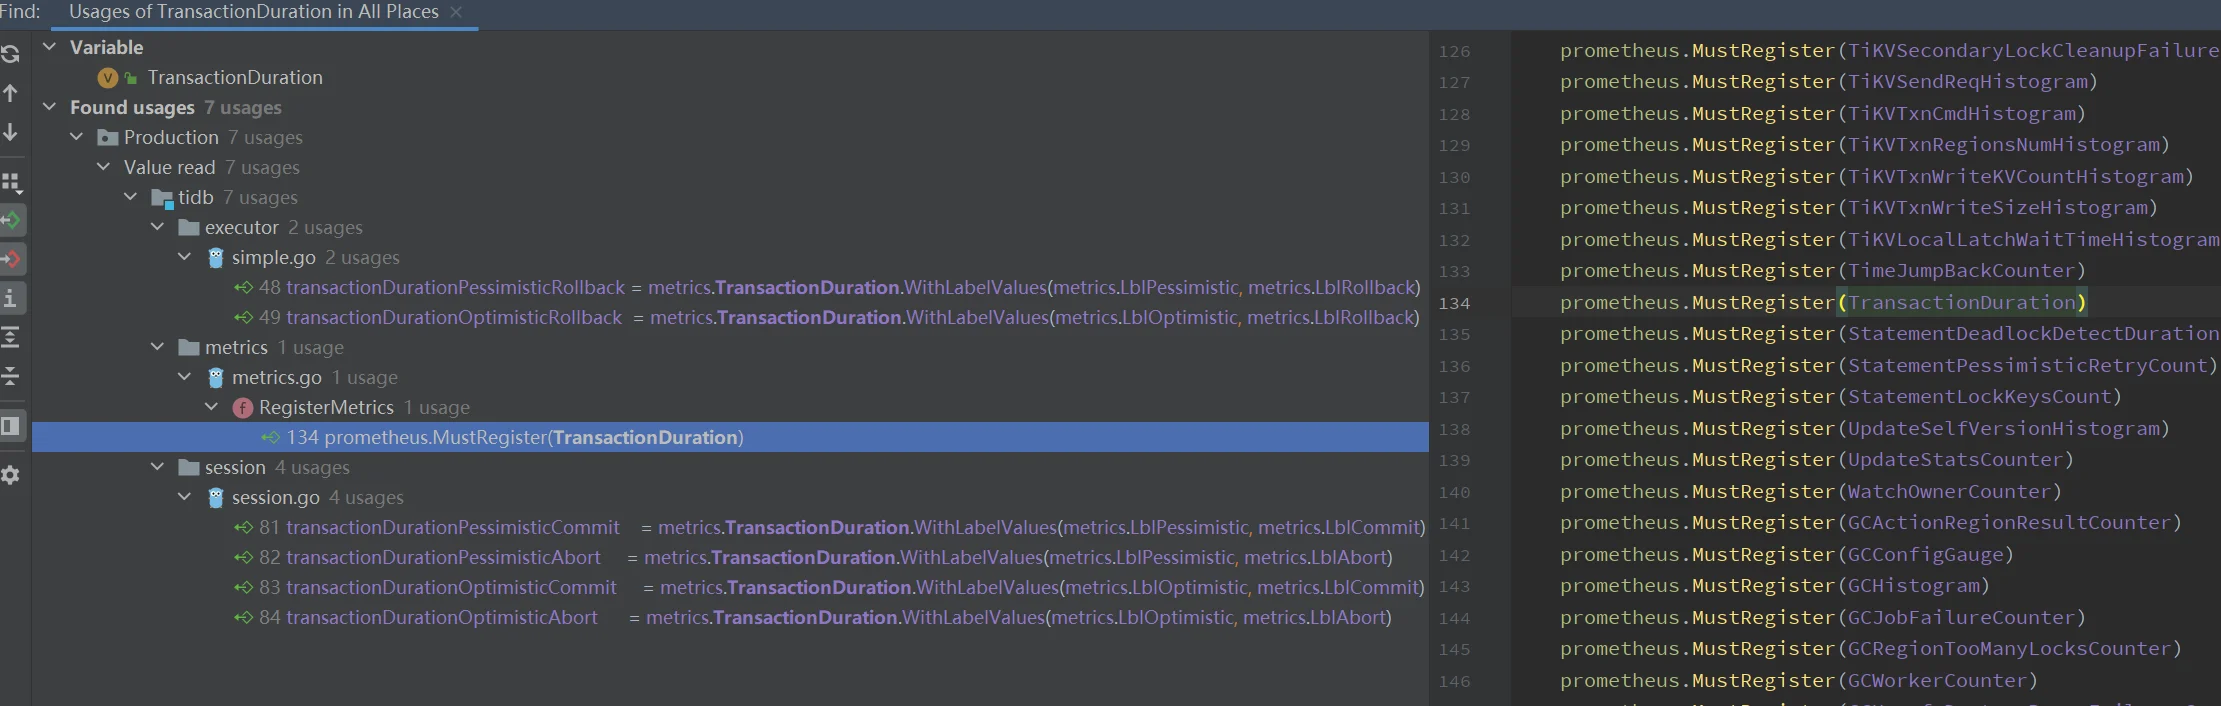
Task: Click read-access icon on usage line 81
Action: 243,527
